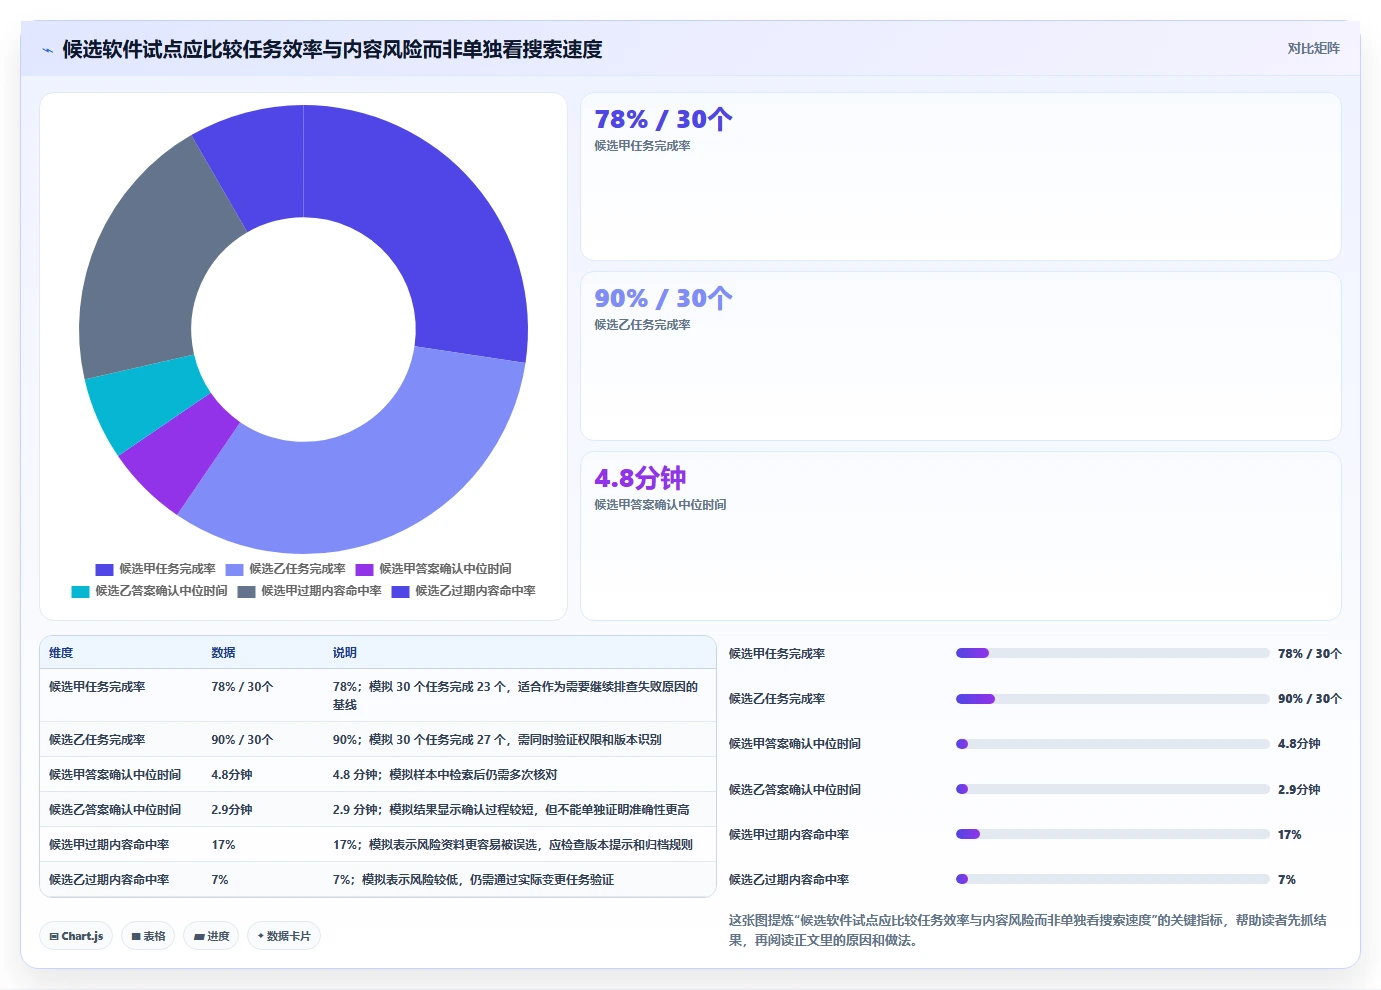Click the 2.9分钟 value beside the progress bar

pyautogui.click(x=1299, y=789)
